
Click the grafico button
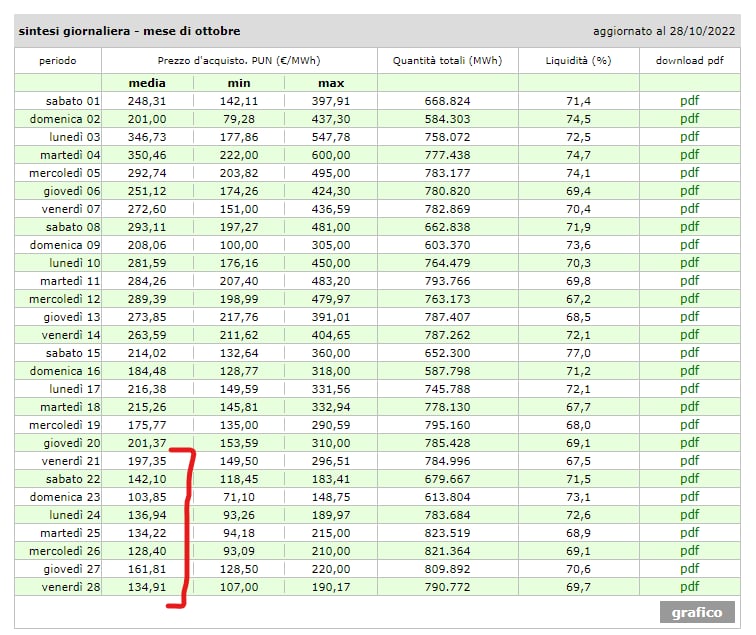click(697, 612)
